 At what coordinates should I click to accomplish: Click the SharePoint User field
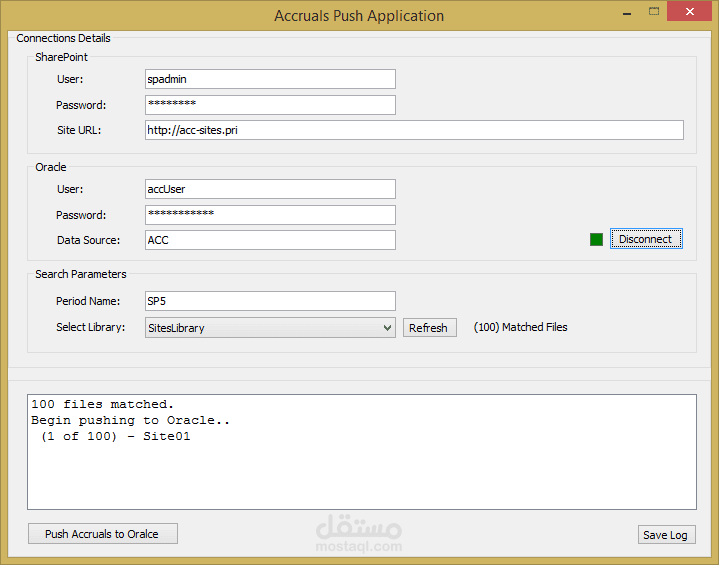click(x=270, y=79)
